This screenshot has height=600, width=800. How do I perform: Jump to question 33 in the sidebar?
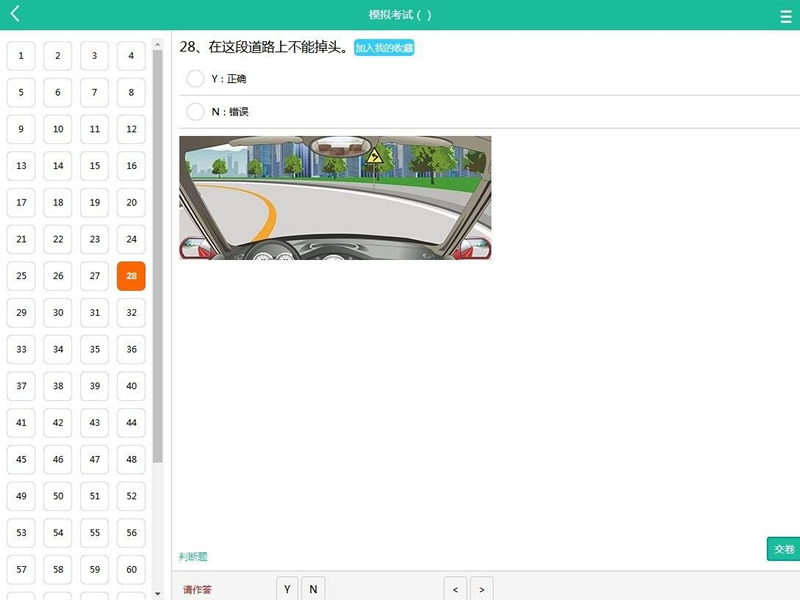point(21,349)
